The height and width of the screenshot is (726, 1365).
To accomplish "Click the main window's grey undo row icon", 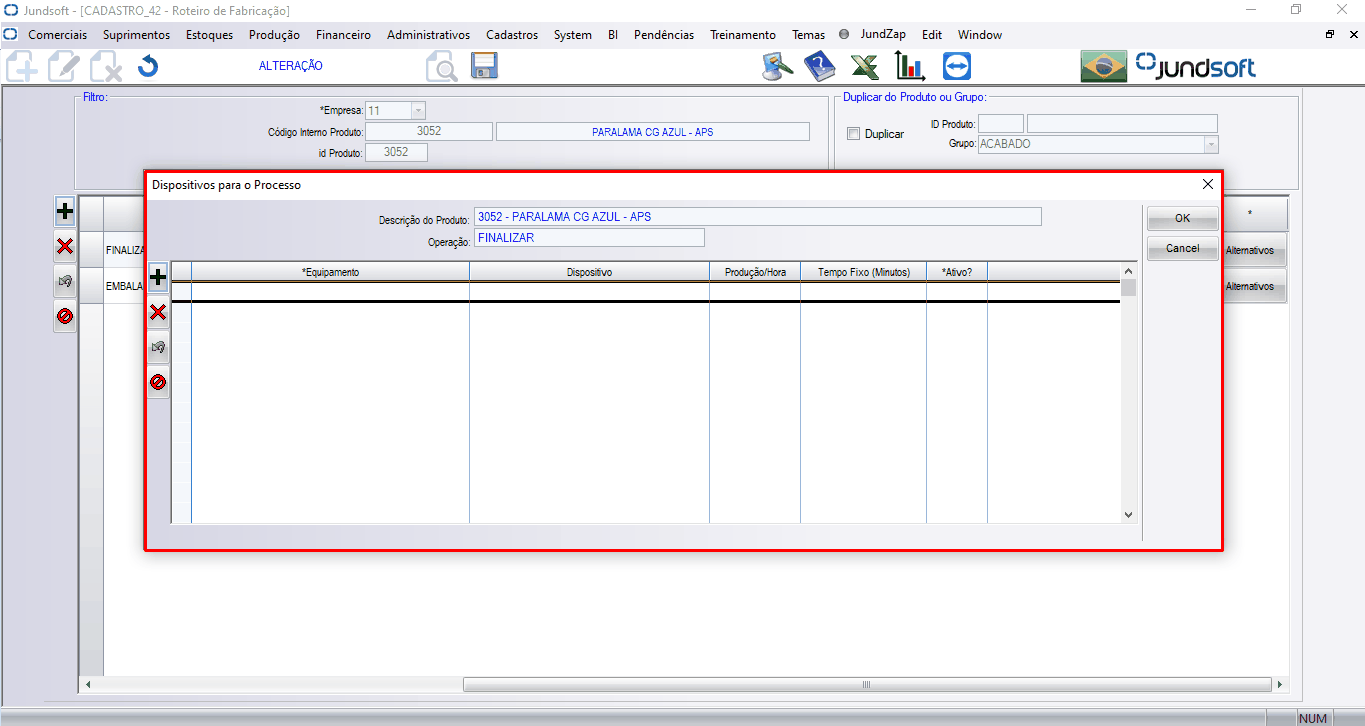I will coord(65,281).
